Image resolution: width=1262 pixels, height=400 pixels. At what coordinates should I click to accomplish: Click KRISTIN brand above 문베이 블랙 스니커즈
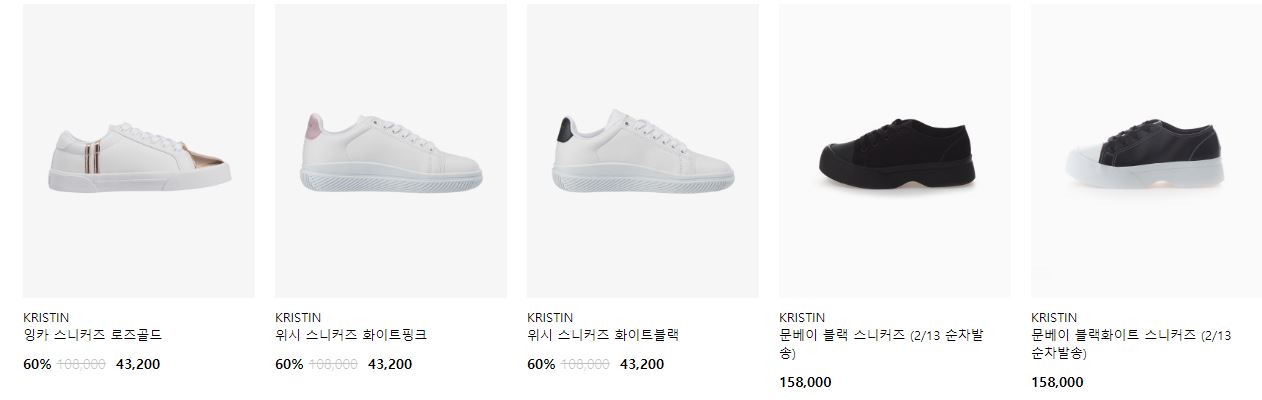coord(802,317)
